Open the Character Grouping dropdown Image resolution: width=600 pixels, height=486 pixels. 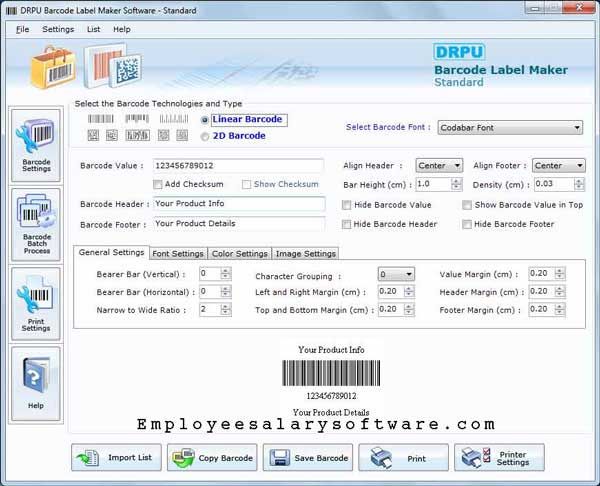(x=396, y=274)
